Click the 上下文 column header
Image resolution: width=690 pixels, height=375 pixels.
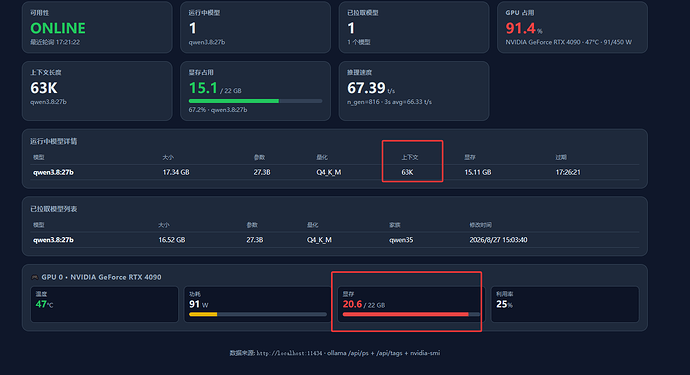pyautogui.click(x=410, y=157)
